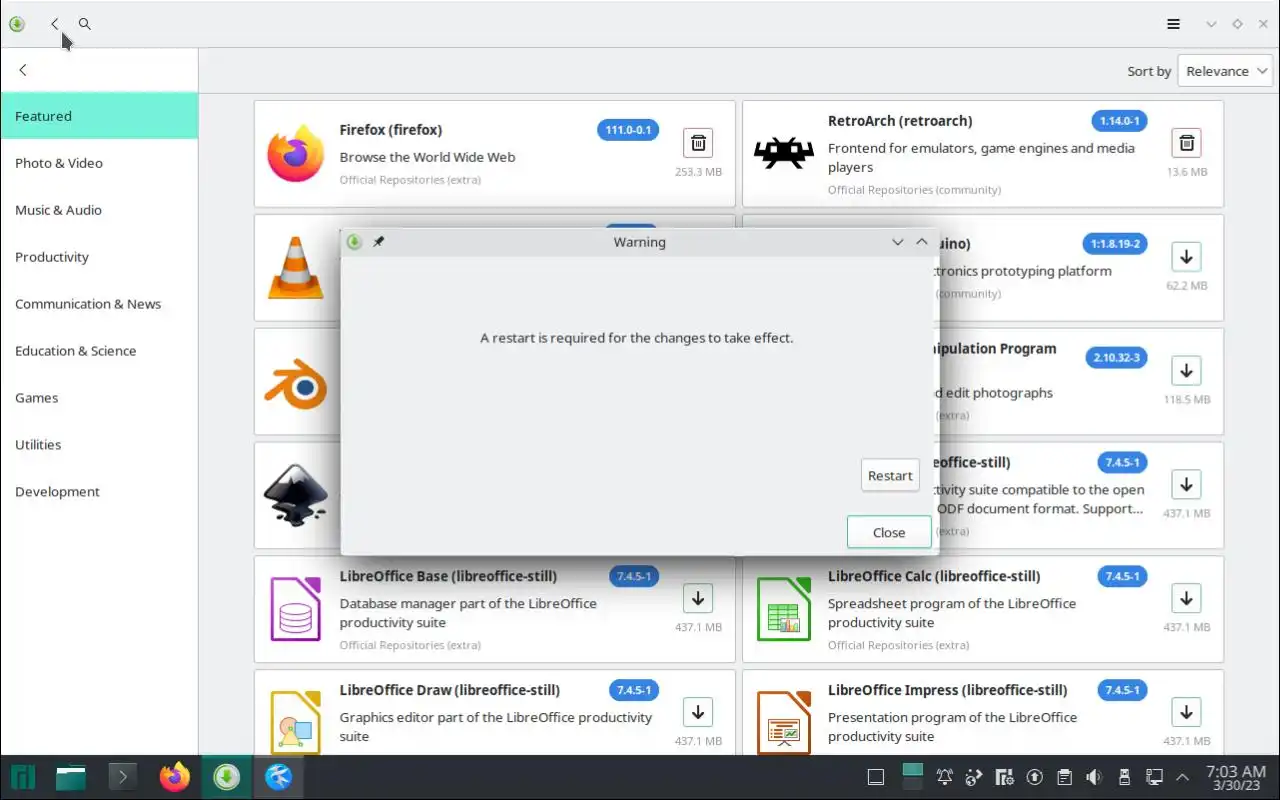Launch Firefox from the taskbar

point(175,777)
